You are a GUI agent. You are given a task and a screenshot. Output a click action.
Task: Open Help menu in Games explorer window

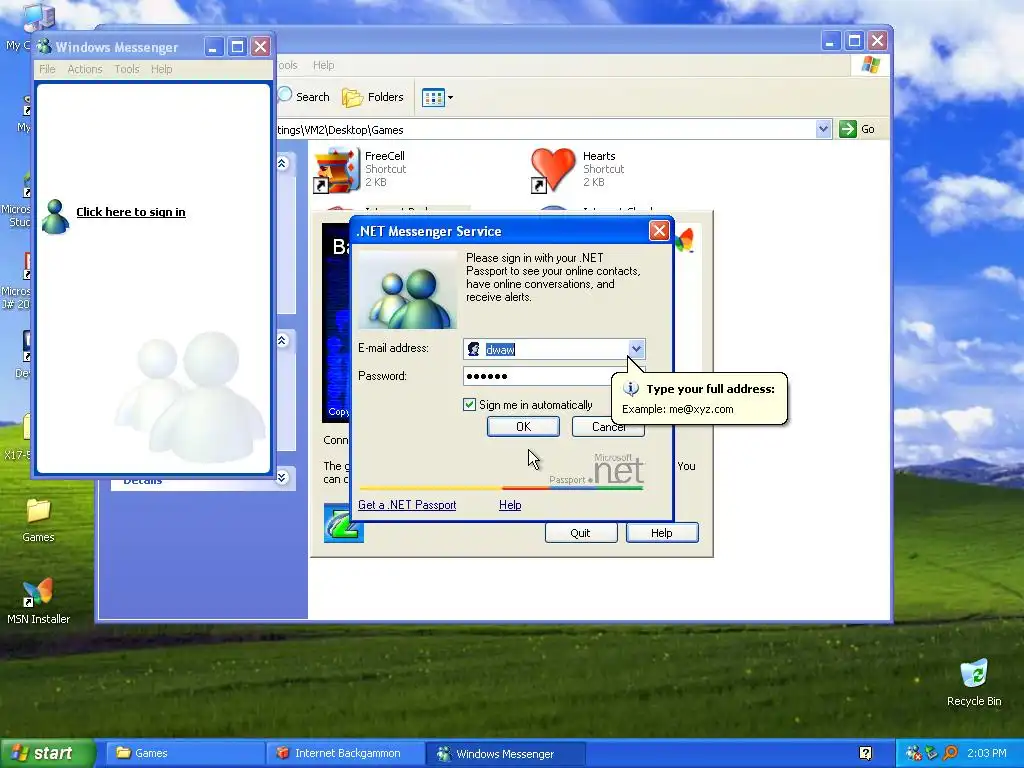point(323,65)
